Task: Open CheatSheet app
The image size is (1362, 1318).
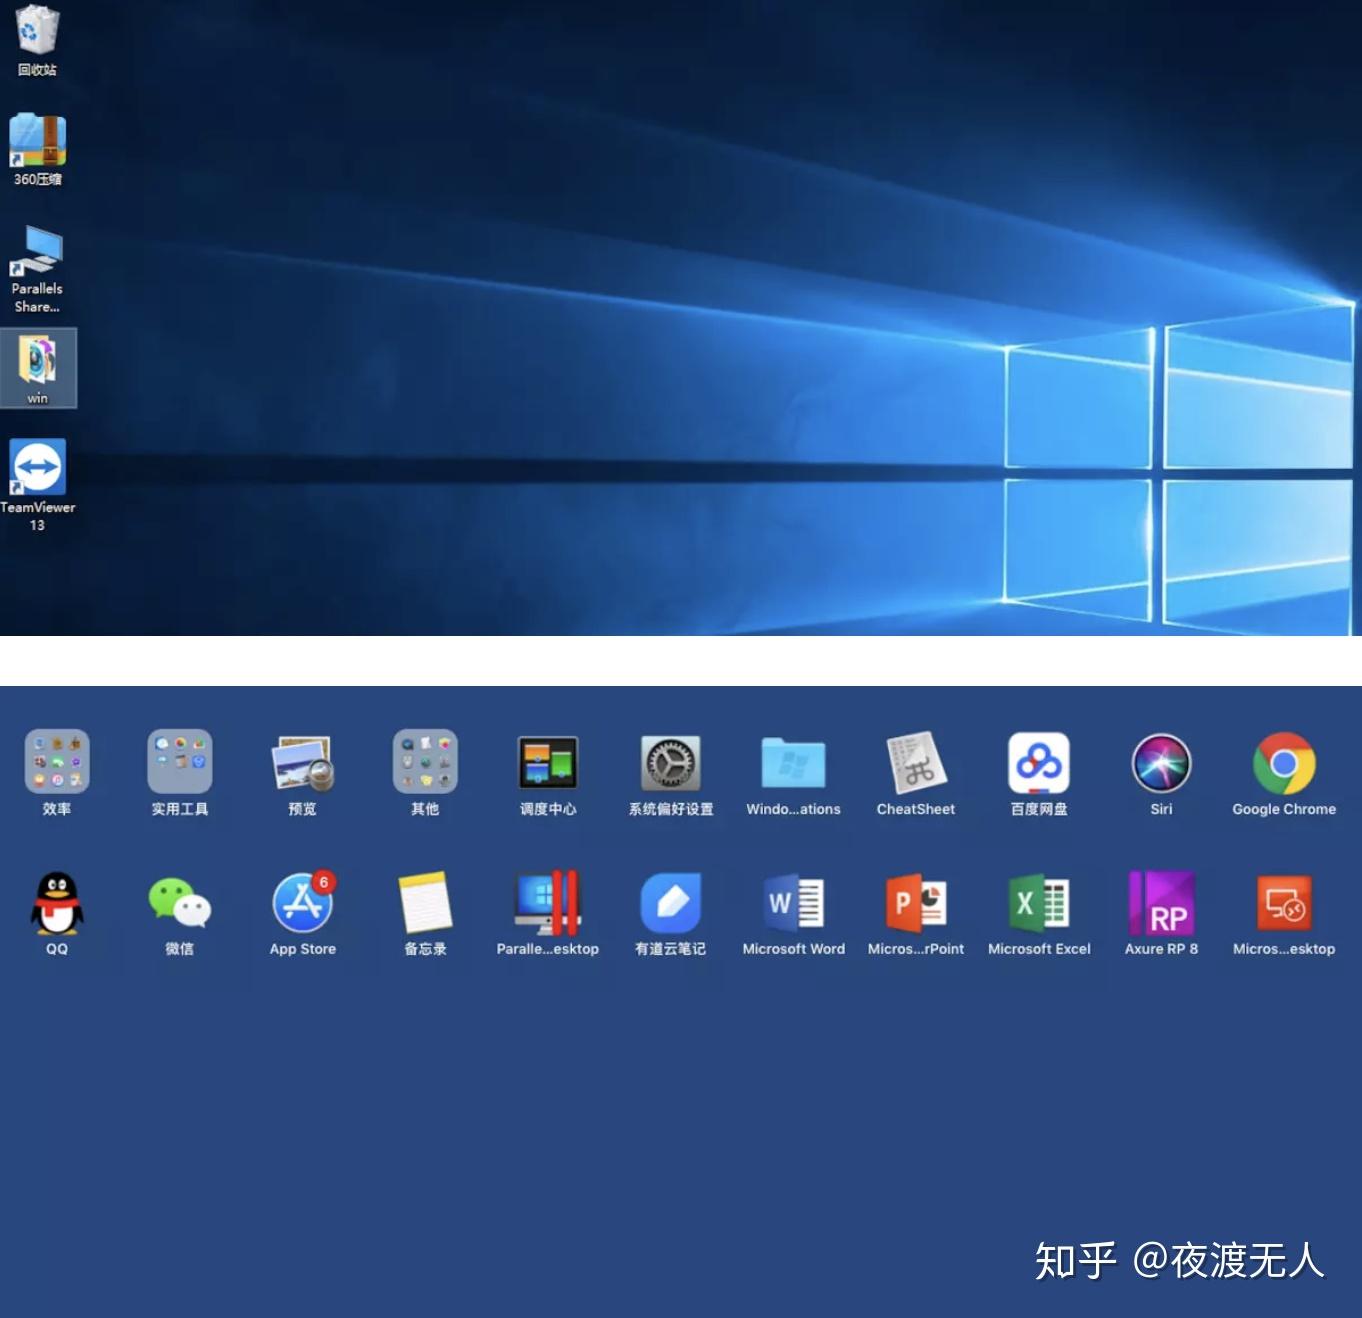Action: click(916, 765)
